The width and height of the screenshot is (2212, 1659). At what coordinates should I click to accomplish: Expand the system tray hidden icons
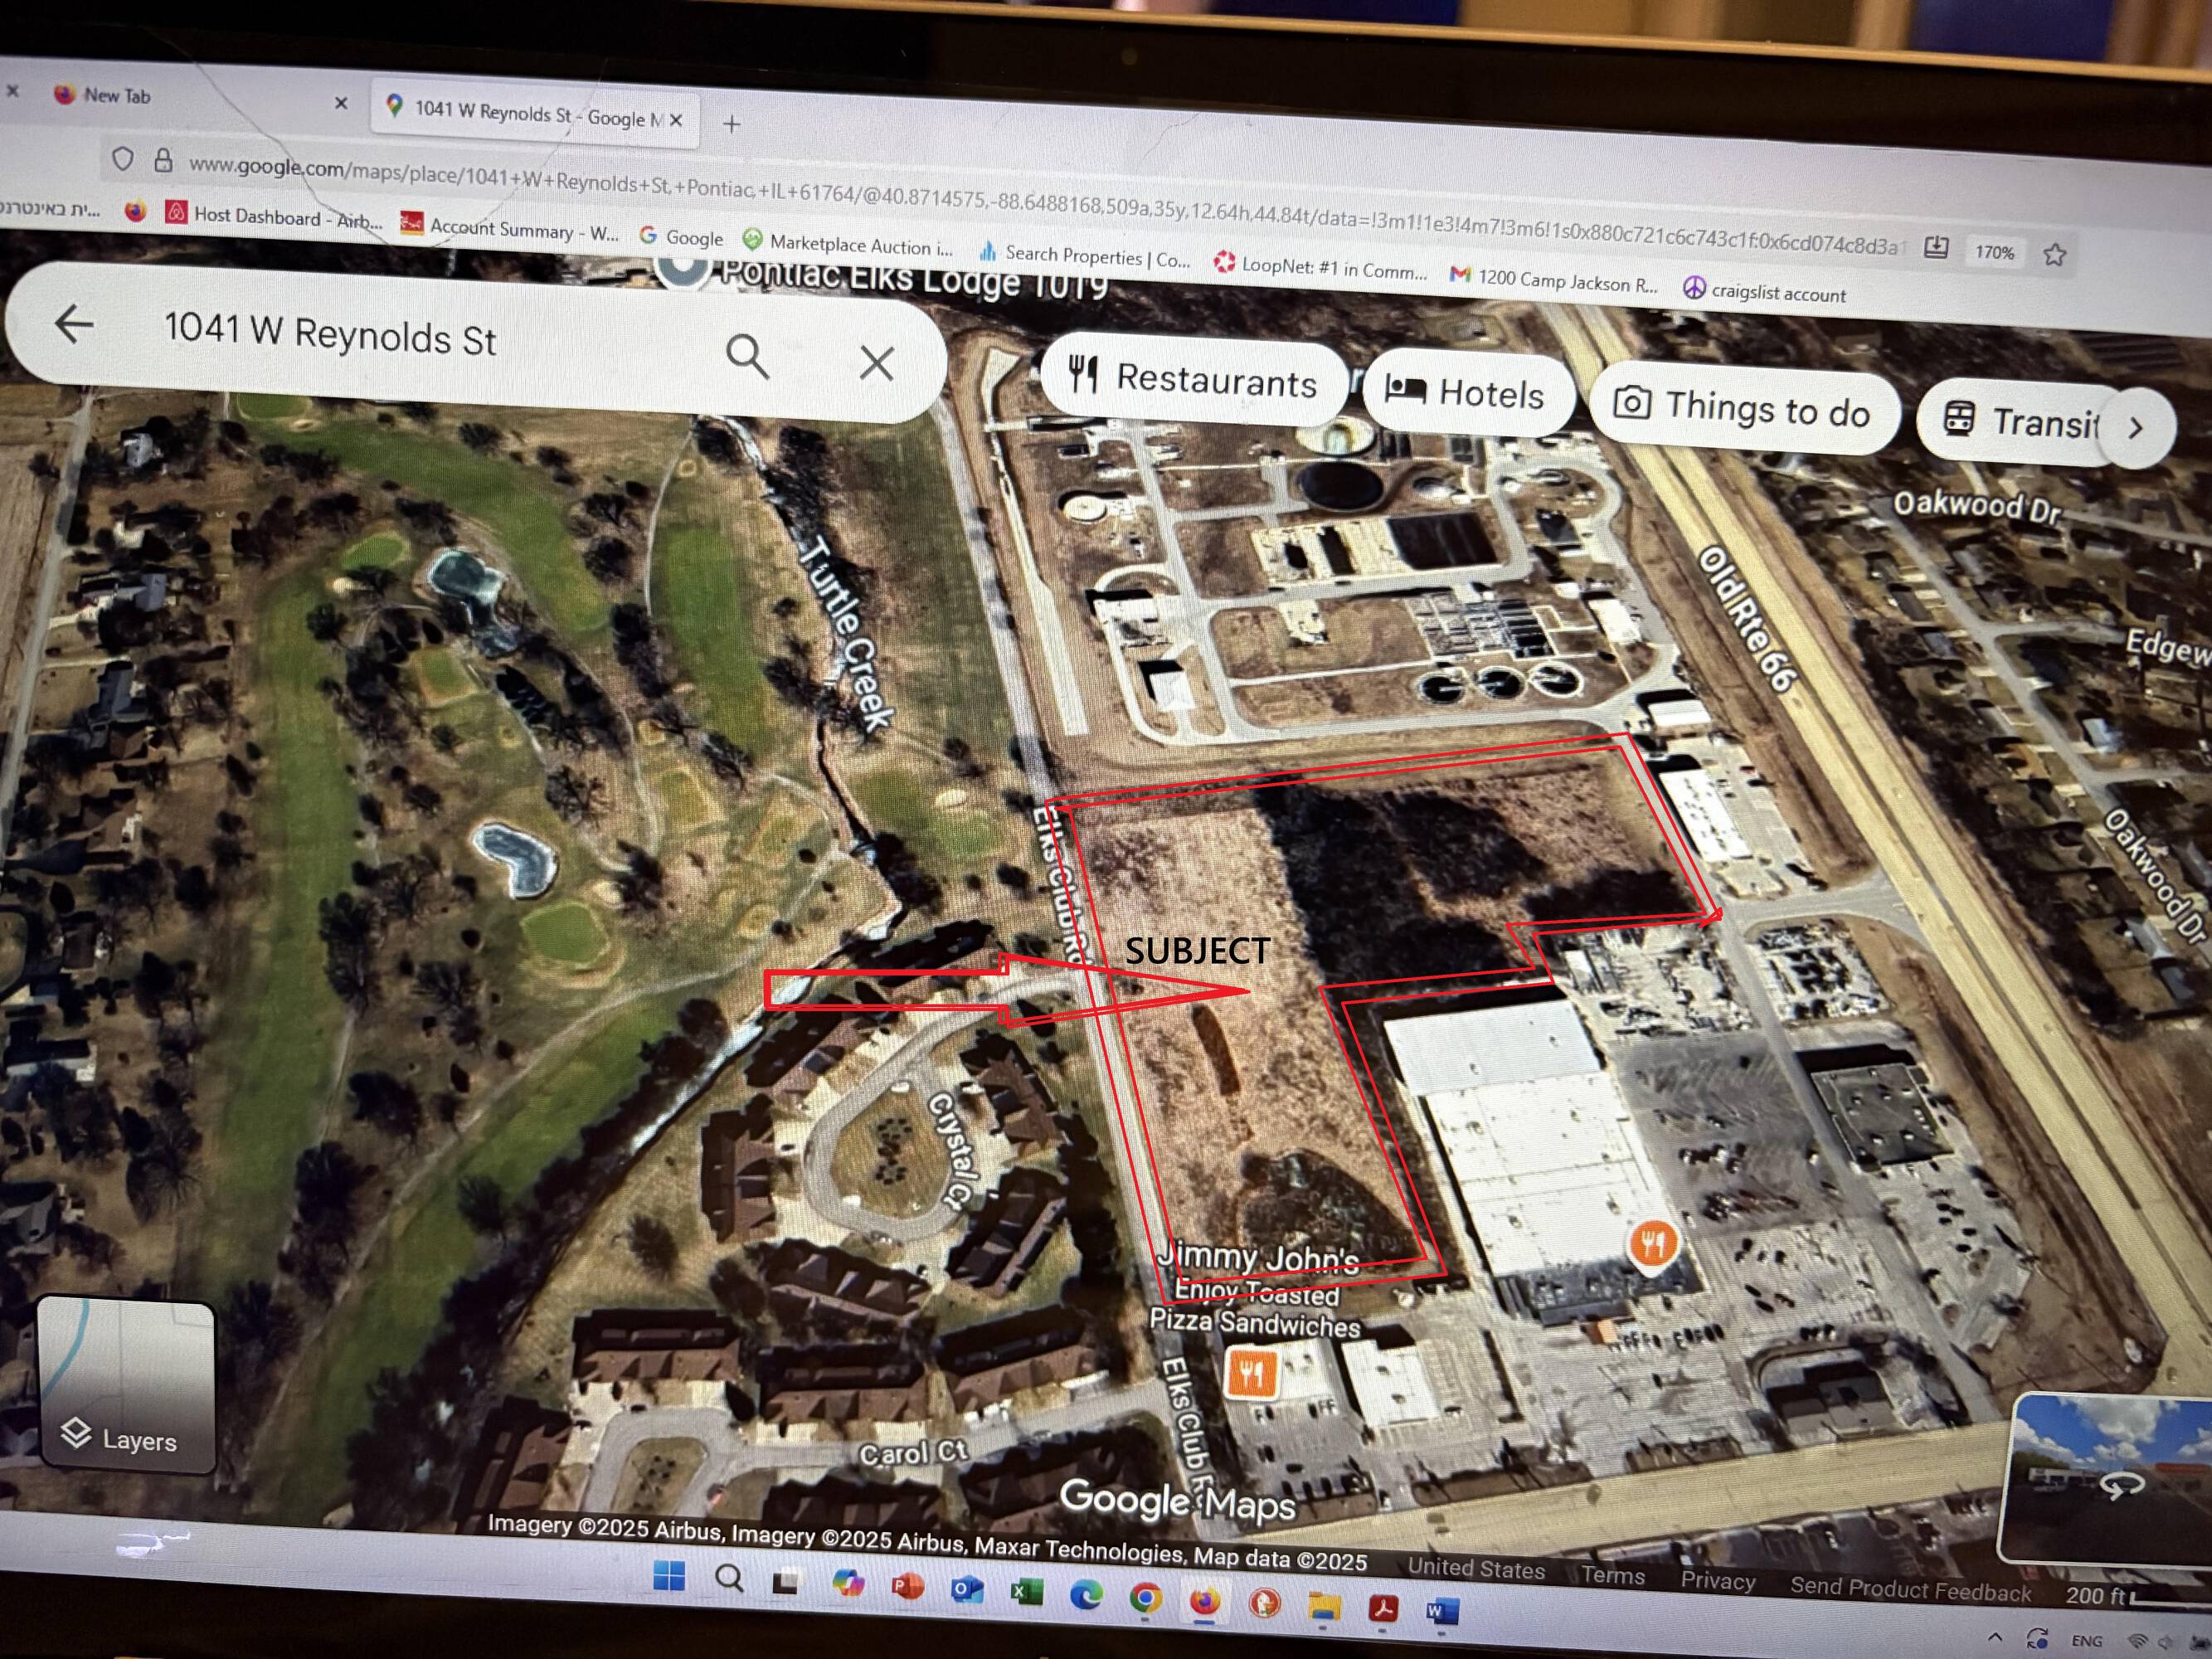[x=1995, y=1638]
